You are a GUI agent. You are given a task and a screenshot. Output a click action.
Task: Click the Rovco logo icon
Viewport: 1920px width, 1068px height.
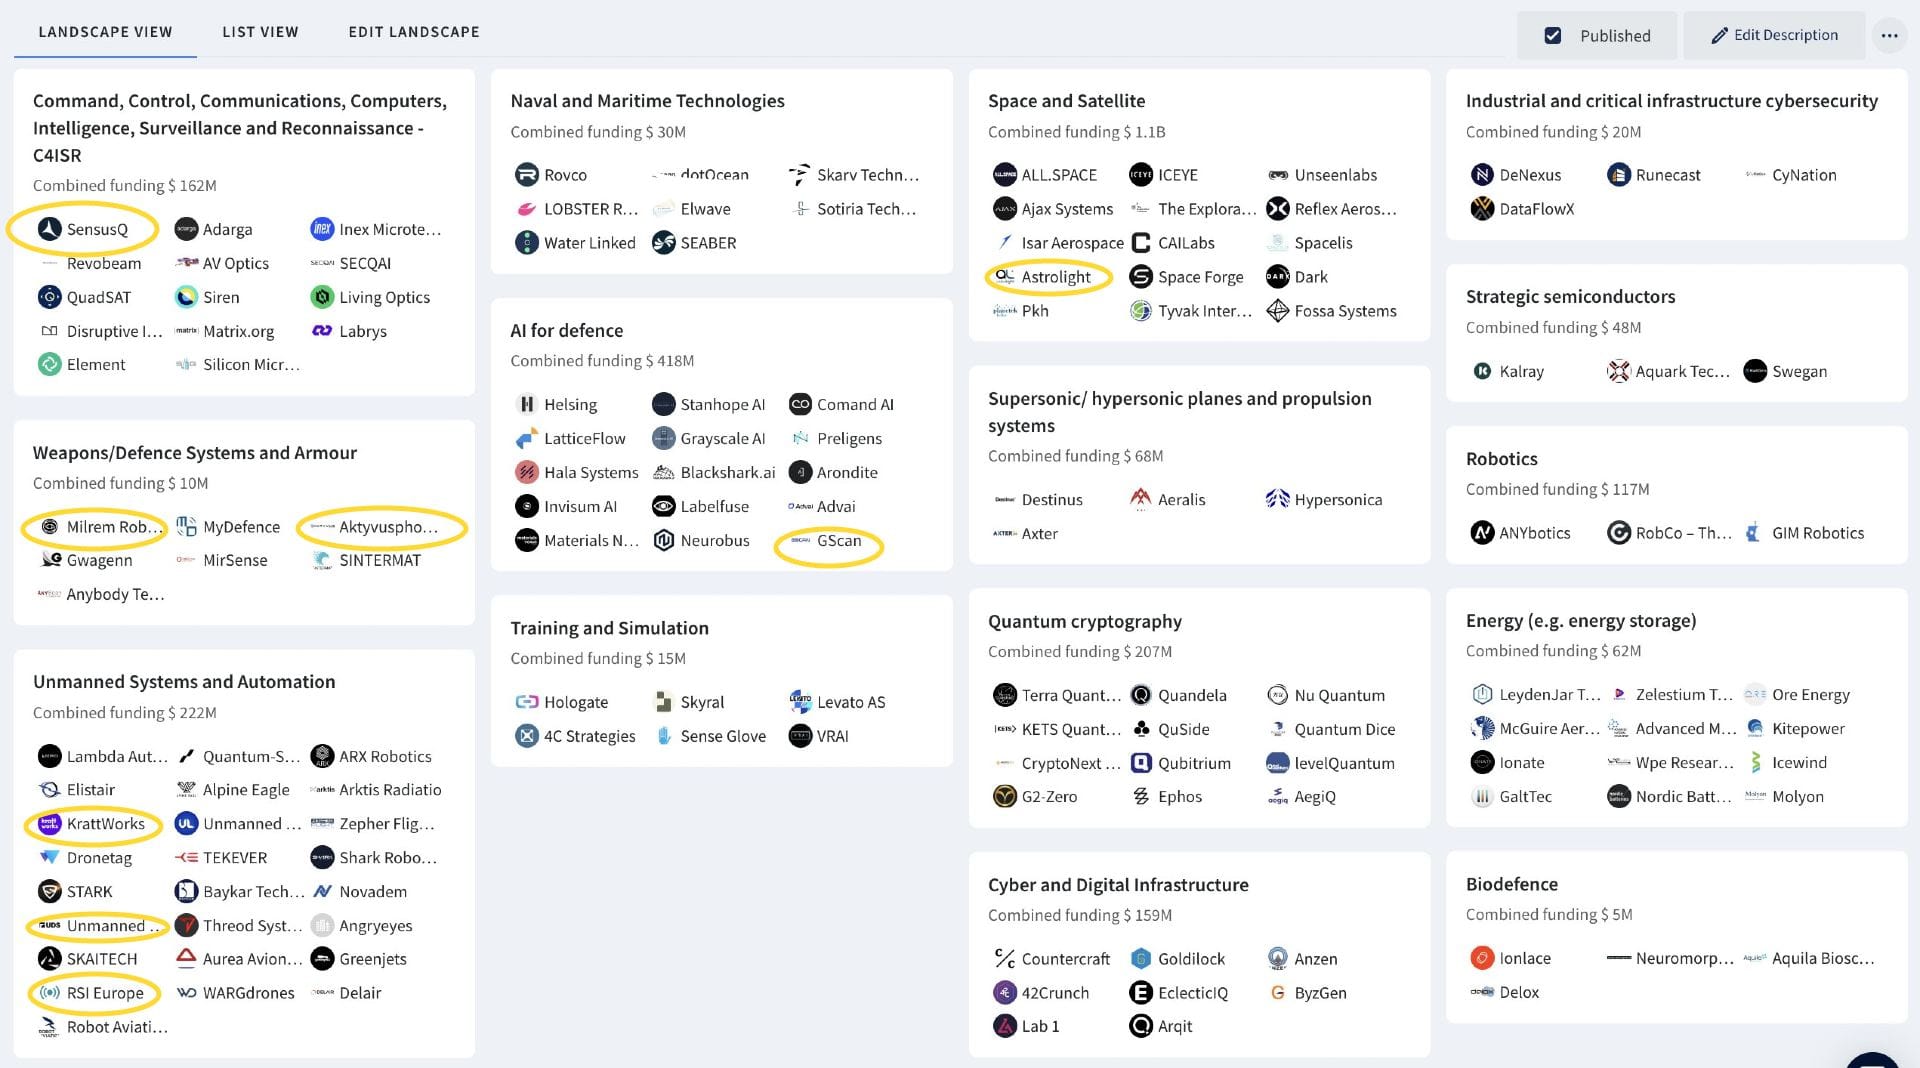(527, 175)
